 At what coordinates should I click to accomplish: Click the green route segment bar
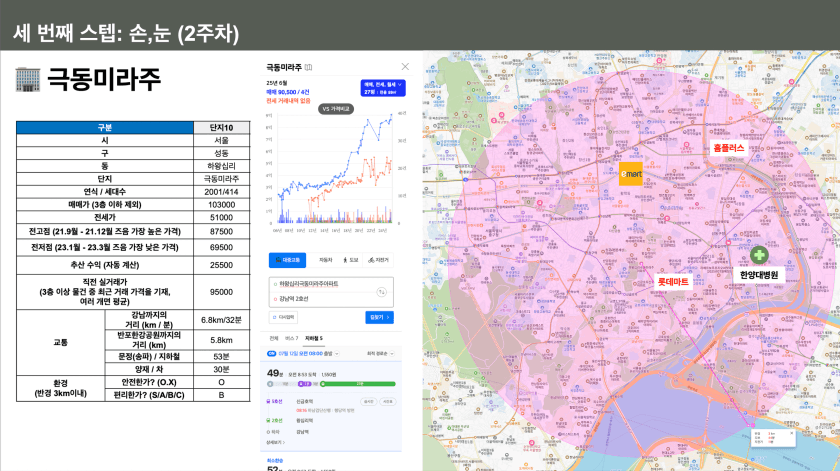point(358,384)
